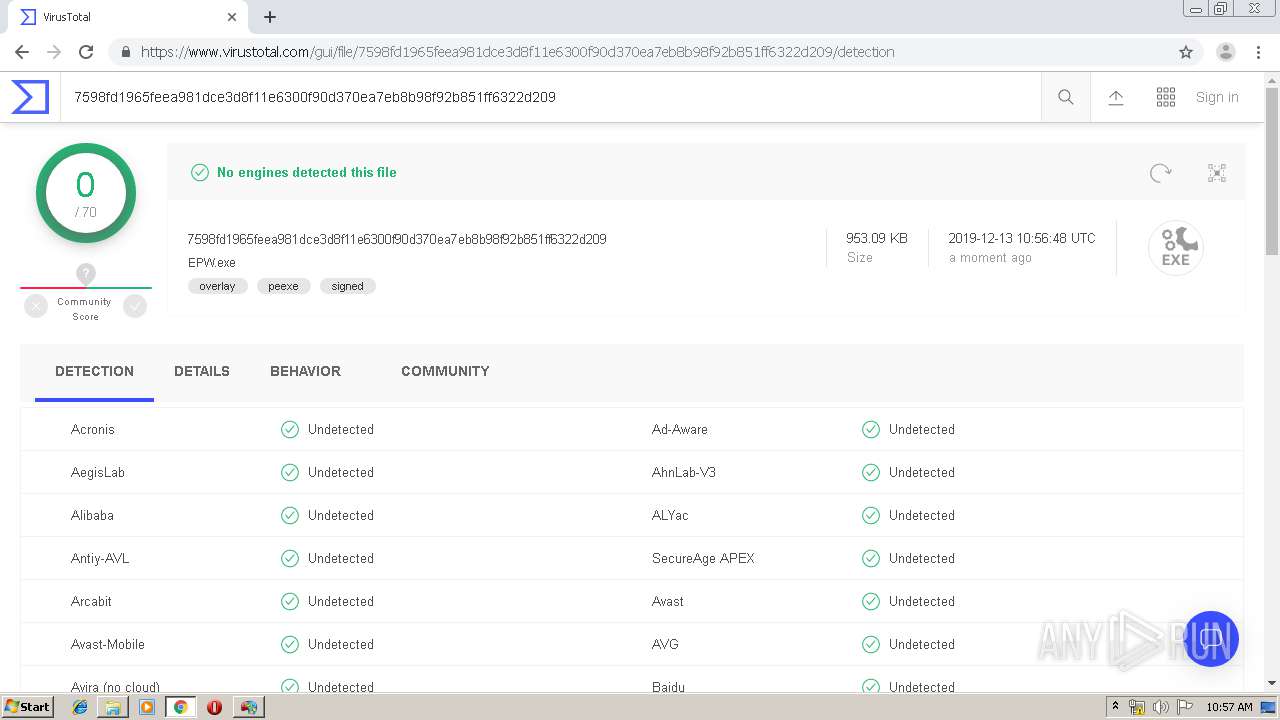The width and height of the screenshot is (1280, 720).
Task: Switch to the DETAILS tab
Action: pos(202,371)
